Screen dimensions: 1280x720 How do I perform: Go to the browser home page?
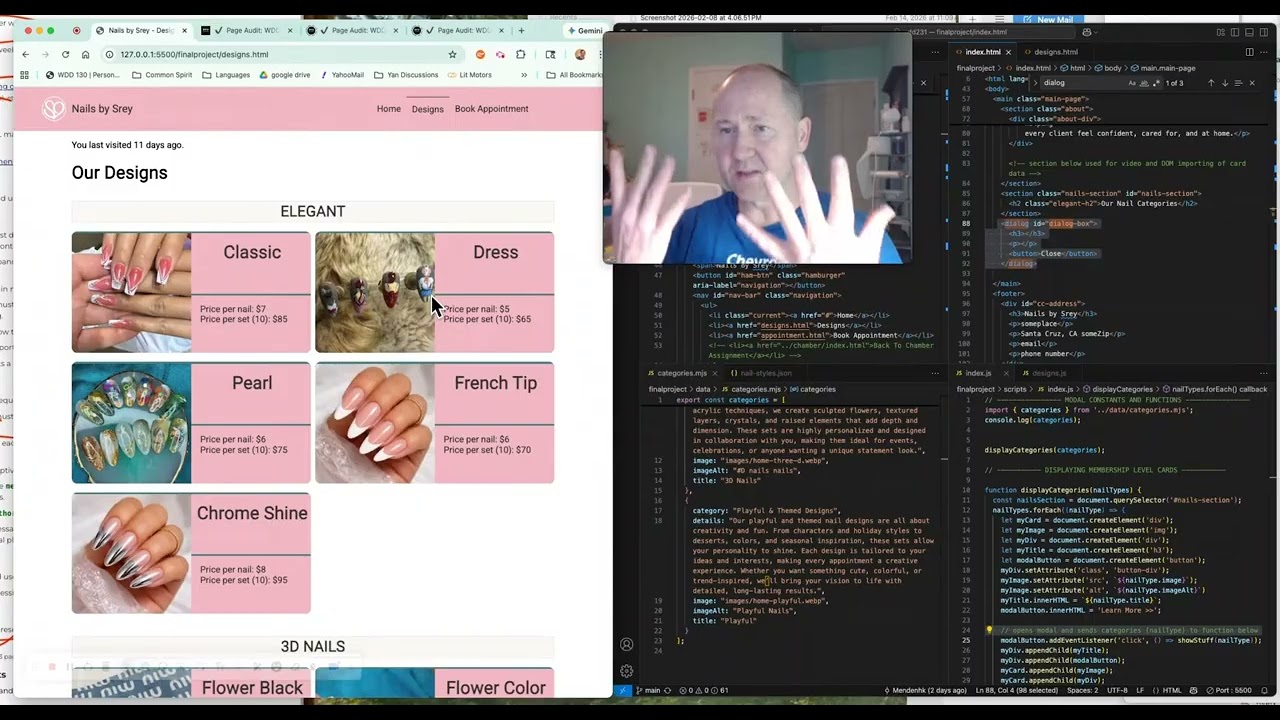tap(85, 54)
